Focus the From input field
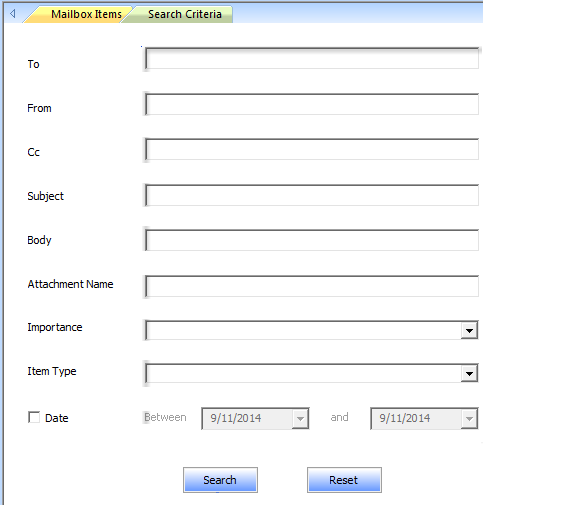The height and width of the screenshot is (505, 585). pos(312,104)
